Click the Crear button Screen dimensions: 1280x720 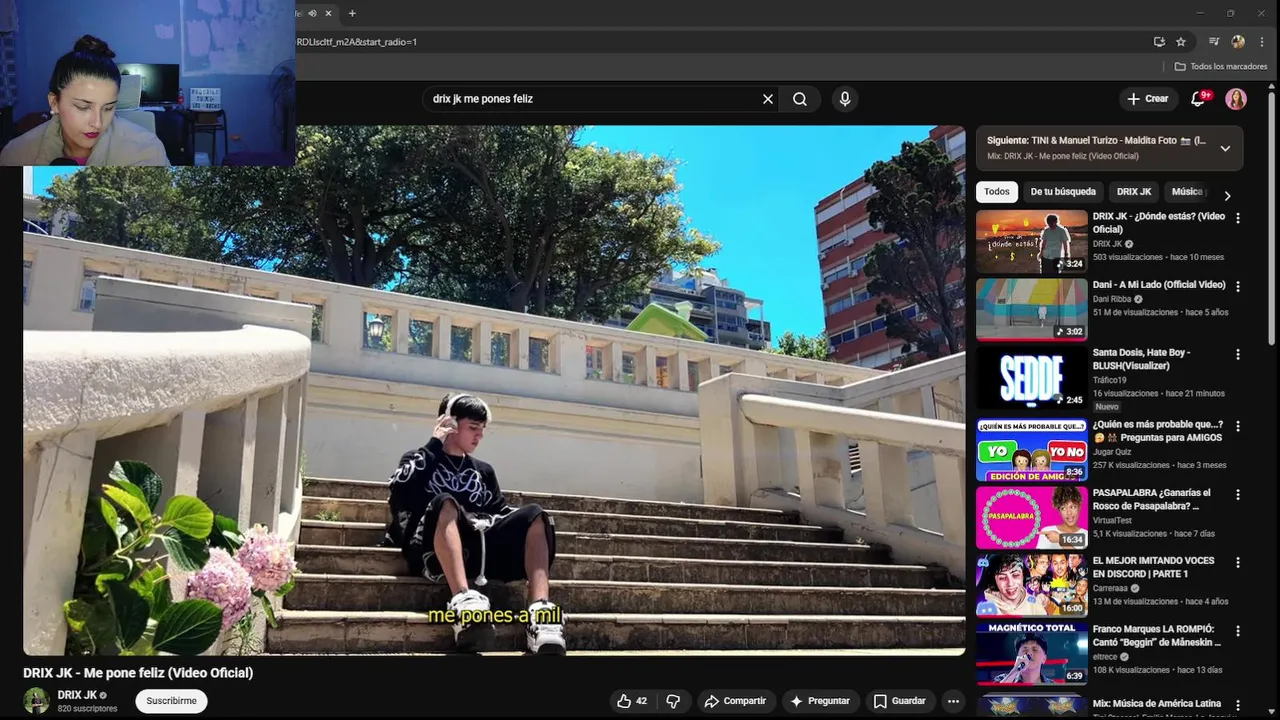coord(1147,99)
